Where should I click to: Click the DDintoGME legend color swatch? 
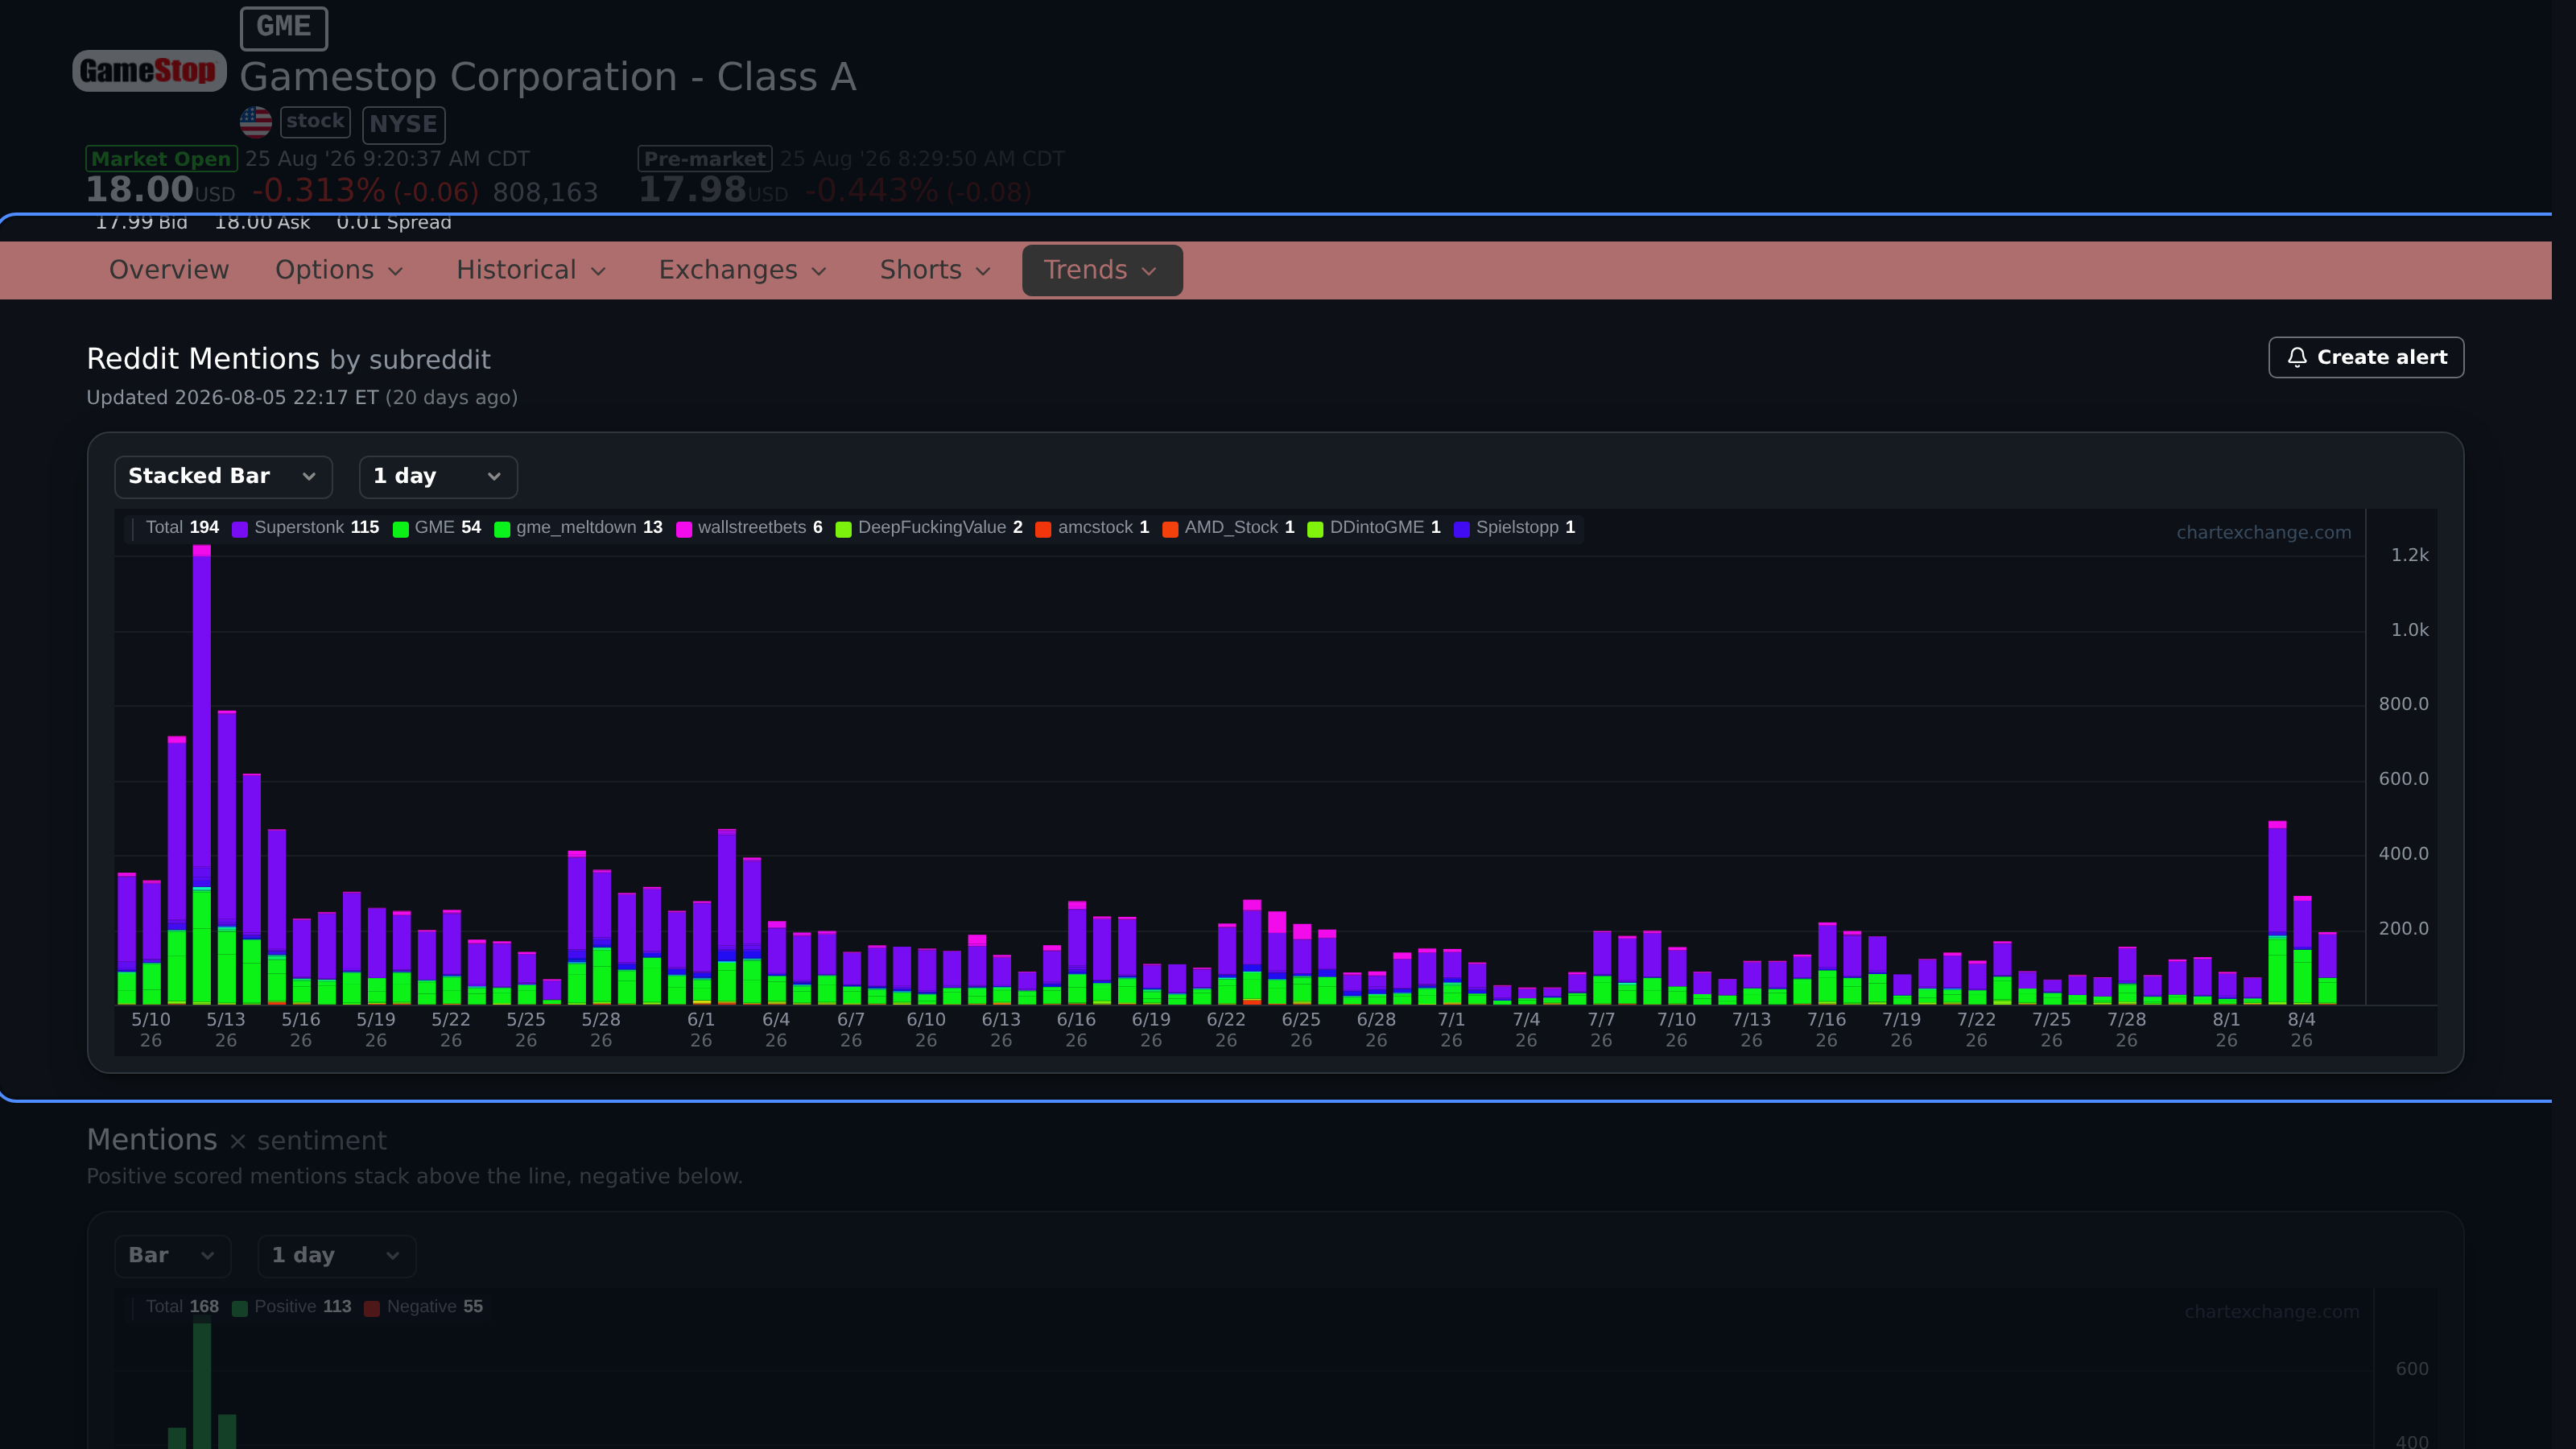pyautogui.click(x=1315, y=529)
